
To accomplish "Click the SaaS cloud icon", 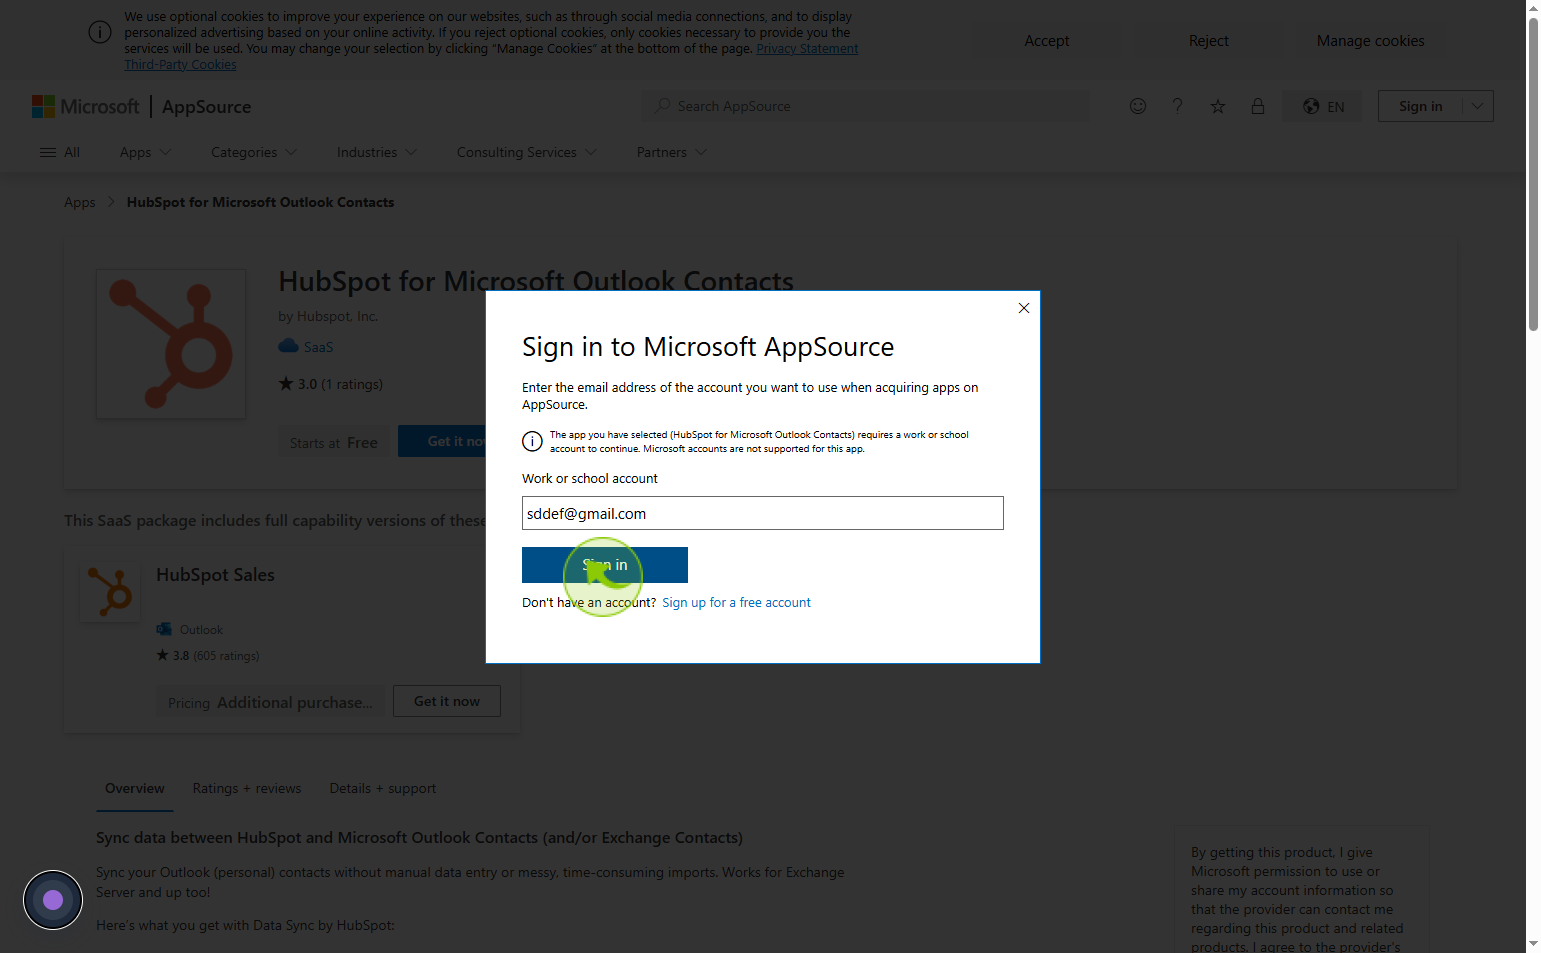I will [x=288, y=346].
